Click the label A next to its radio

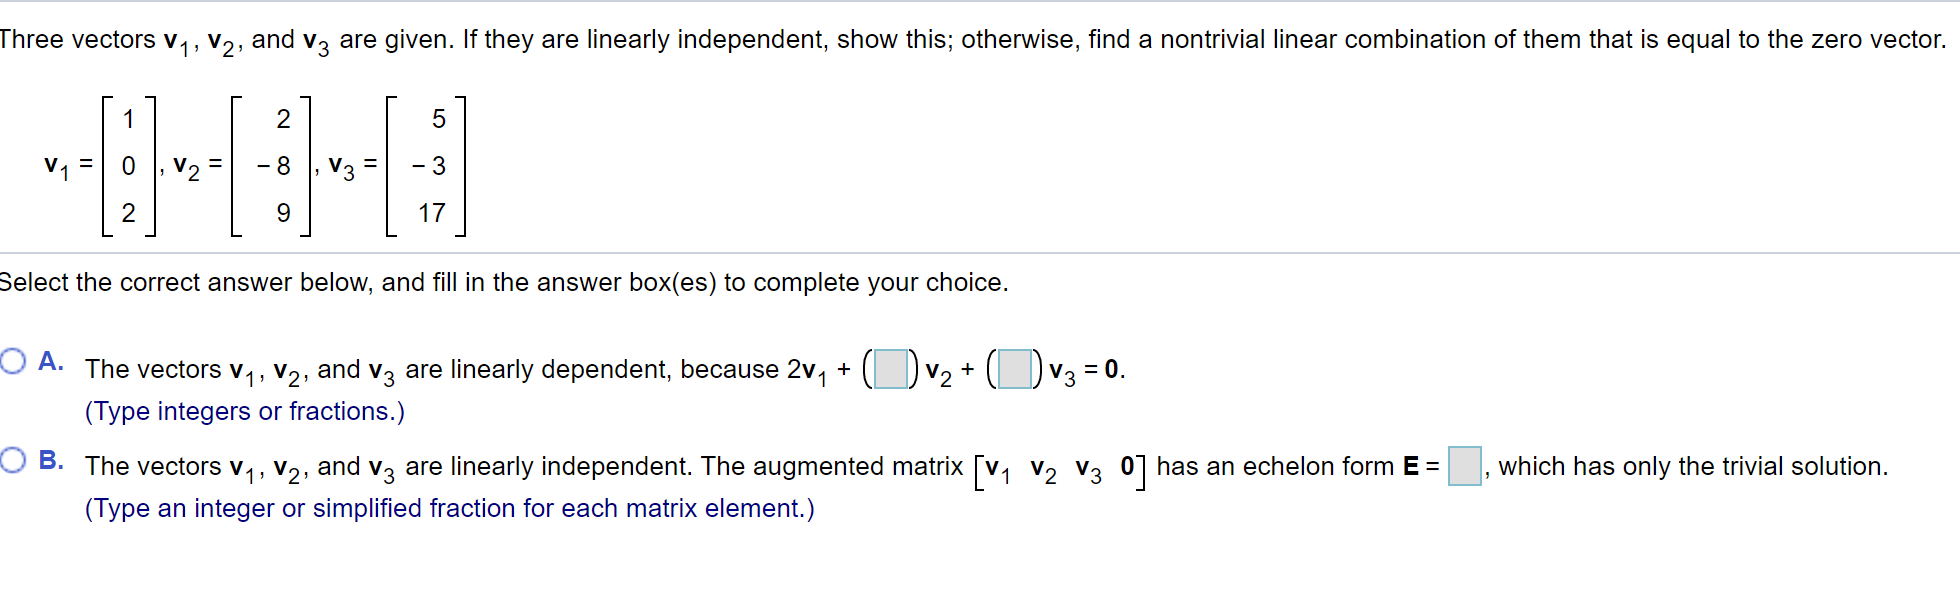49,360
